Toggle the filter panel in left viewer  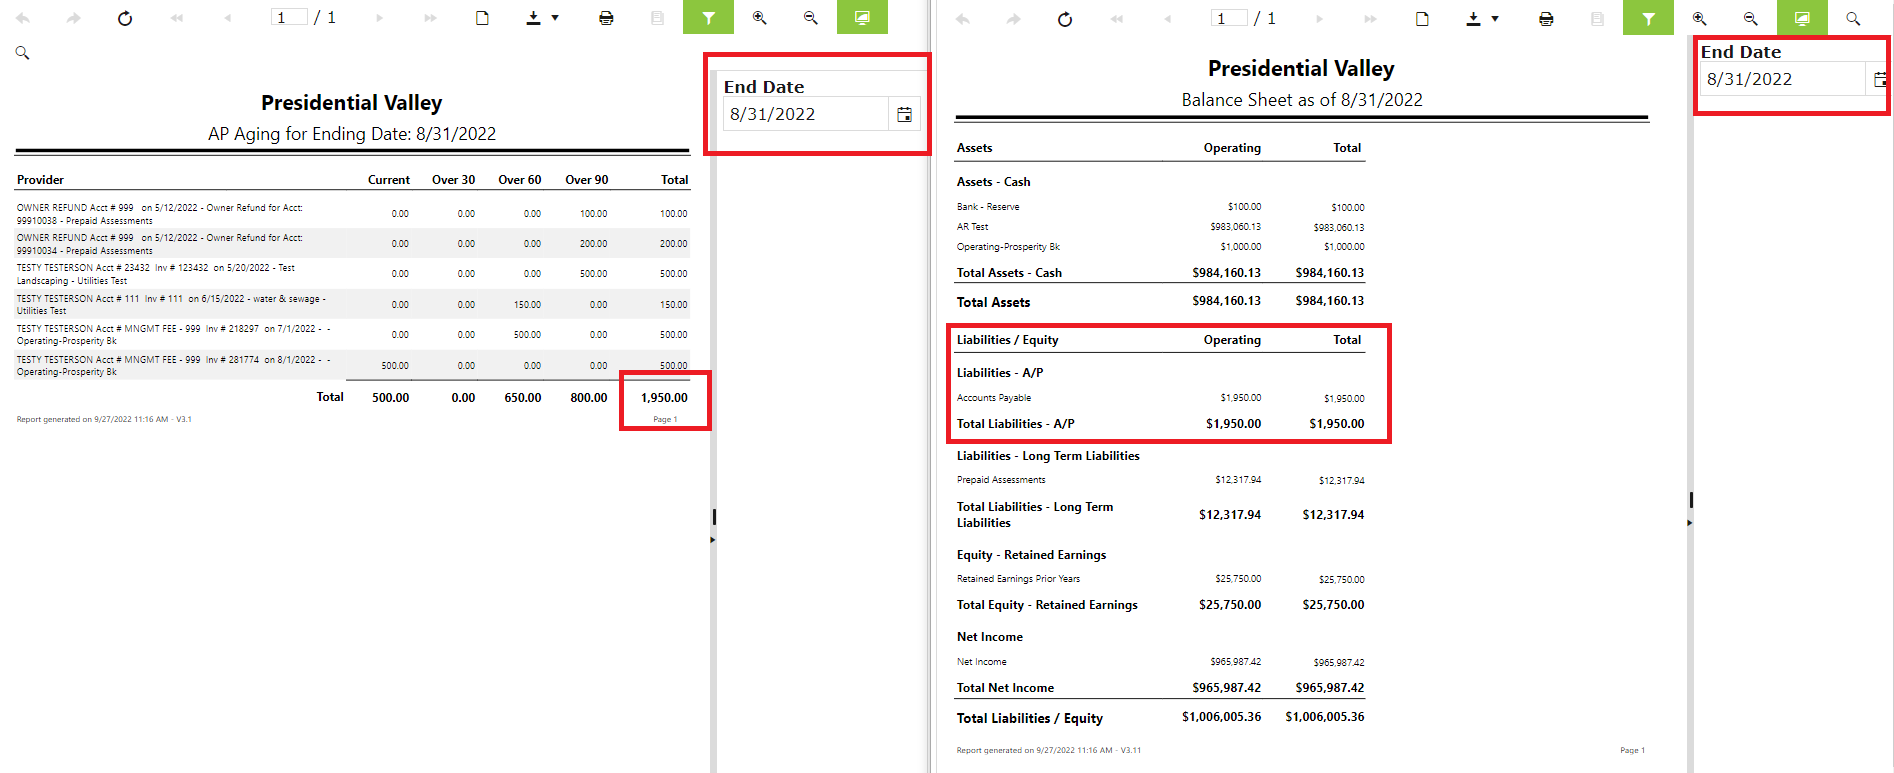point(708,17)
